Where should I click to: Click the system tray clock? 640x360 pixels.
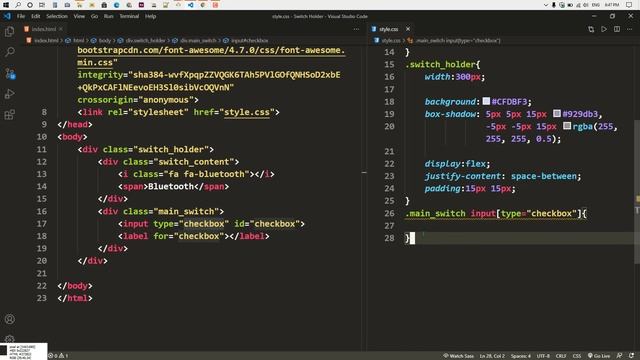pos(611,5)
